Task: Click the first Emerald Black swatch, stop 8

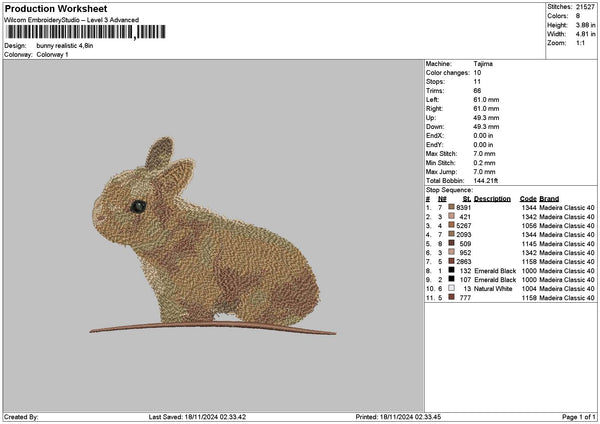Action: pos(452,270)
